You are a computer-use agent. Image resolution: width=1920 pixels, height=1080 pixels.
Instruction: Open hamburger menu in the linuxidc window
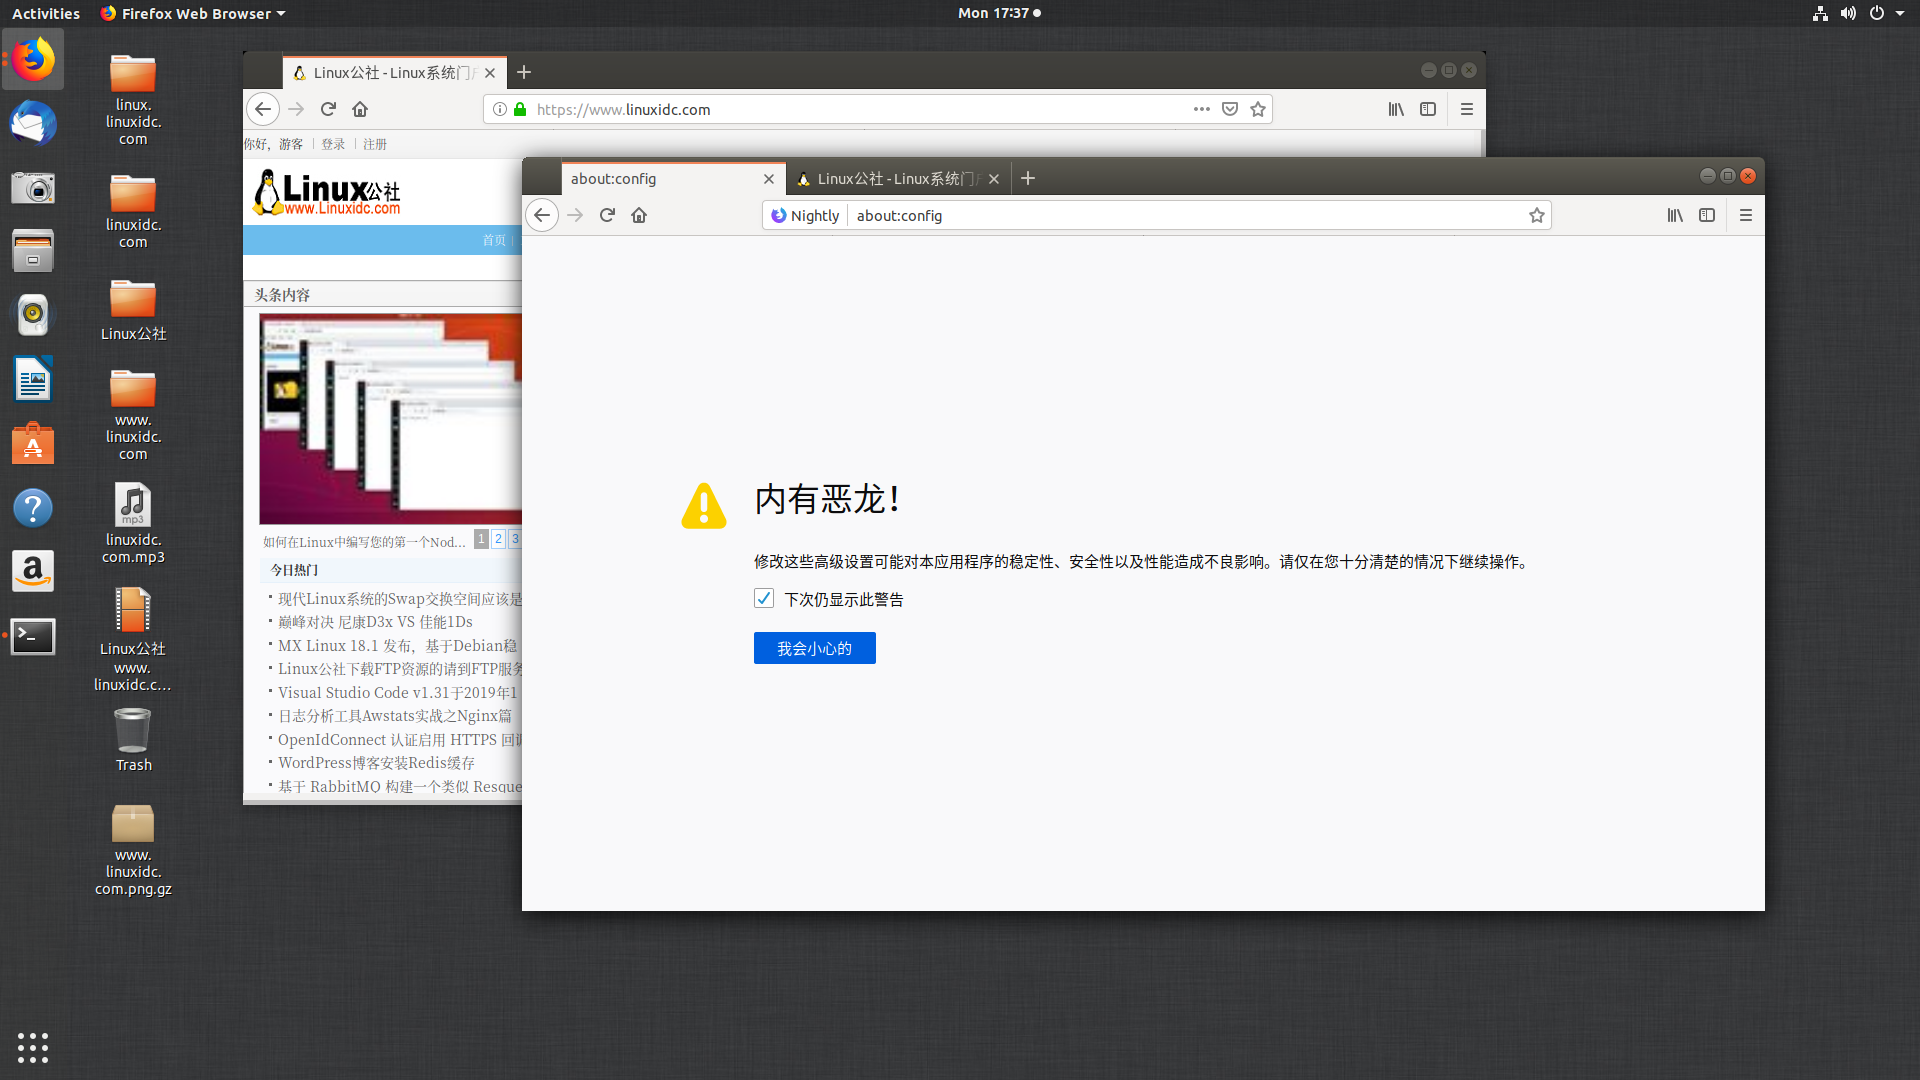(1467, 109)
